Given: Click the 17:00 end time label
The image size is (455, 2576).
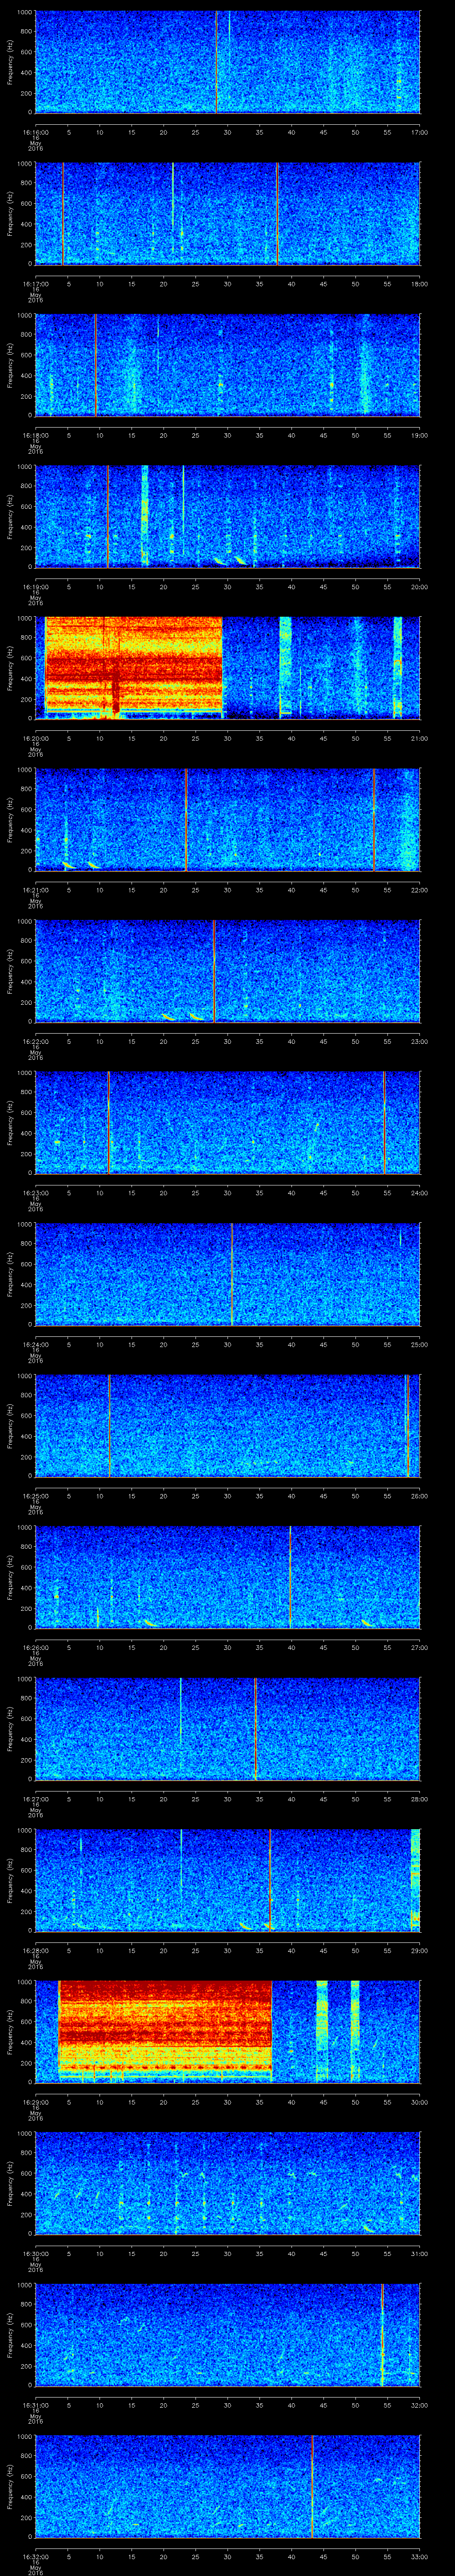Looking at the screenshot, I should pos(419,132).
